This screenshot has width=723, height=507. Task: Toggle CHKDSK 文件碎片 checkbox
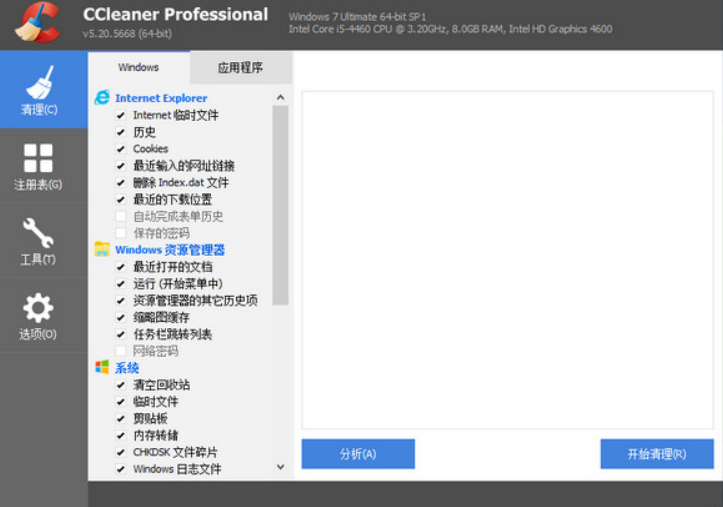click(x=121, y=452)
